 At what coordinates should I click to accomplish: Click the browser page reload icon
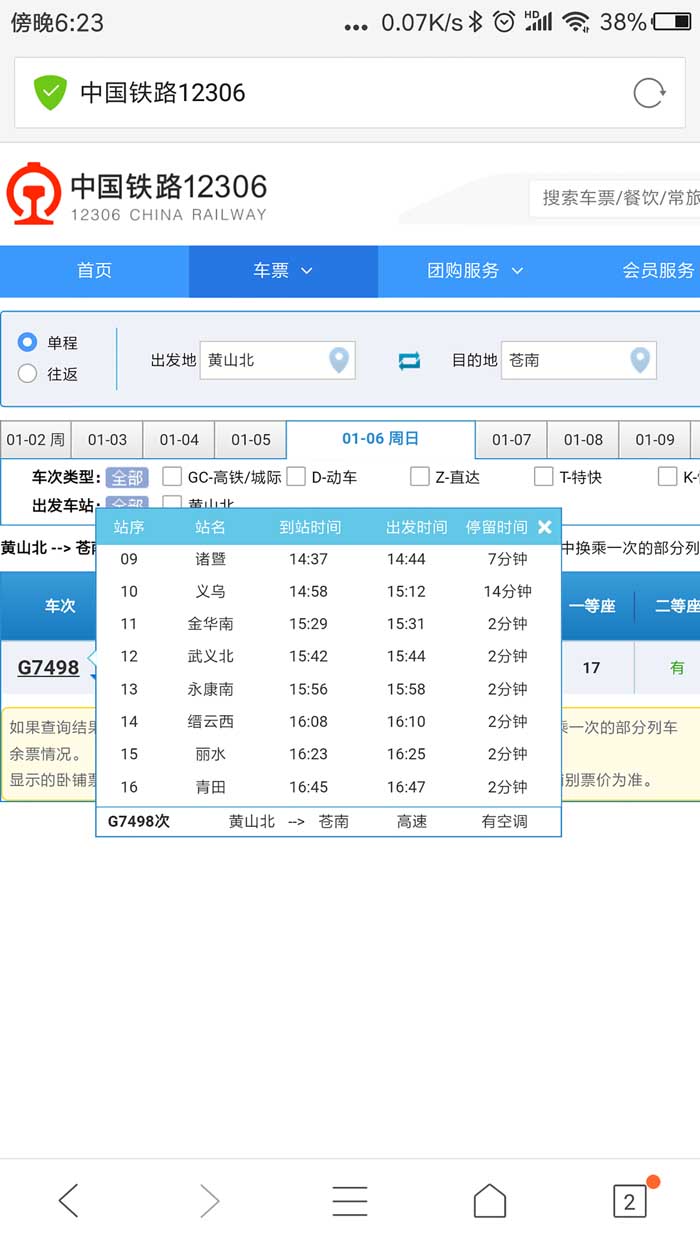pyautogui.click(x=649, y=93)
